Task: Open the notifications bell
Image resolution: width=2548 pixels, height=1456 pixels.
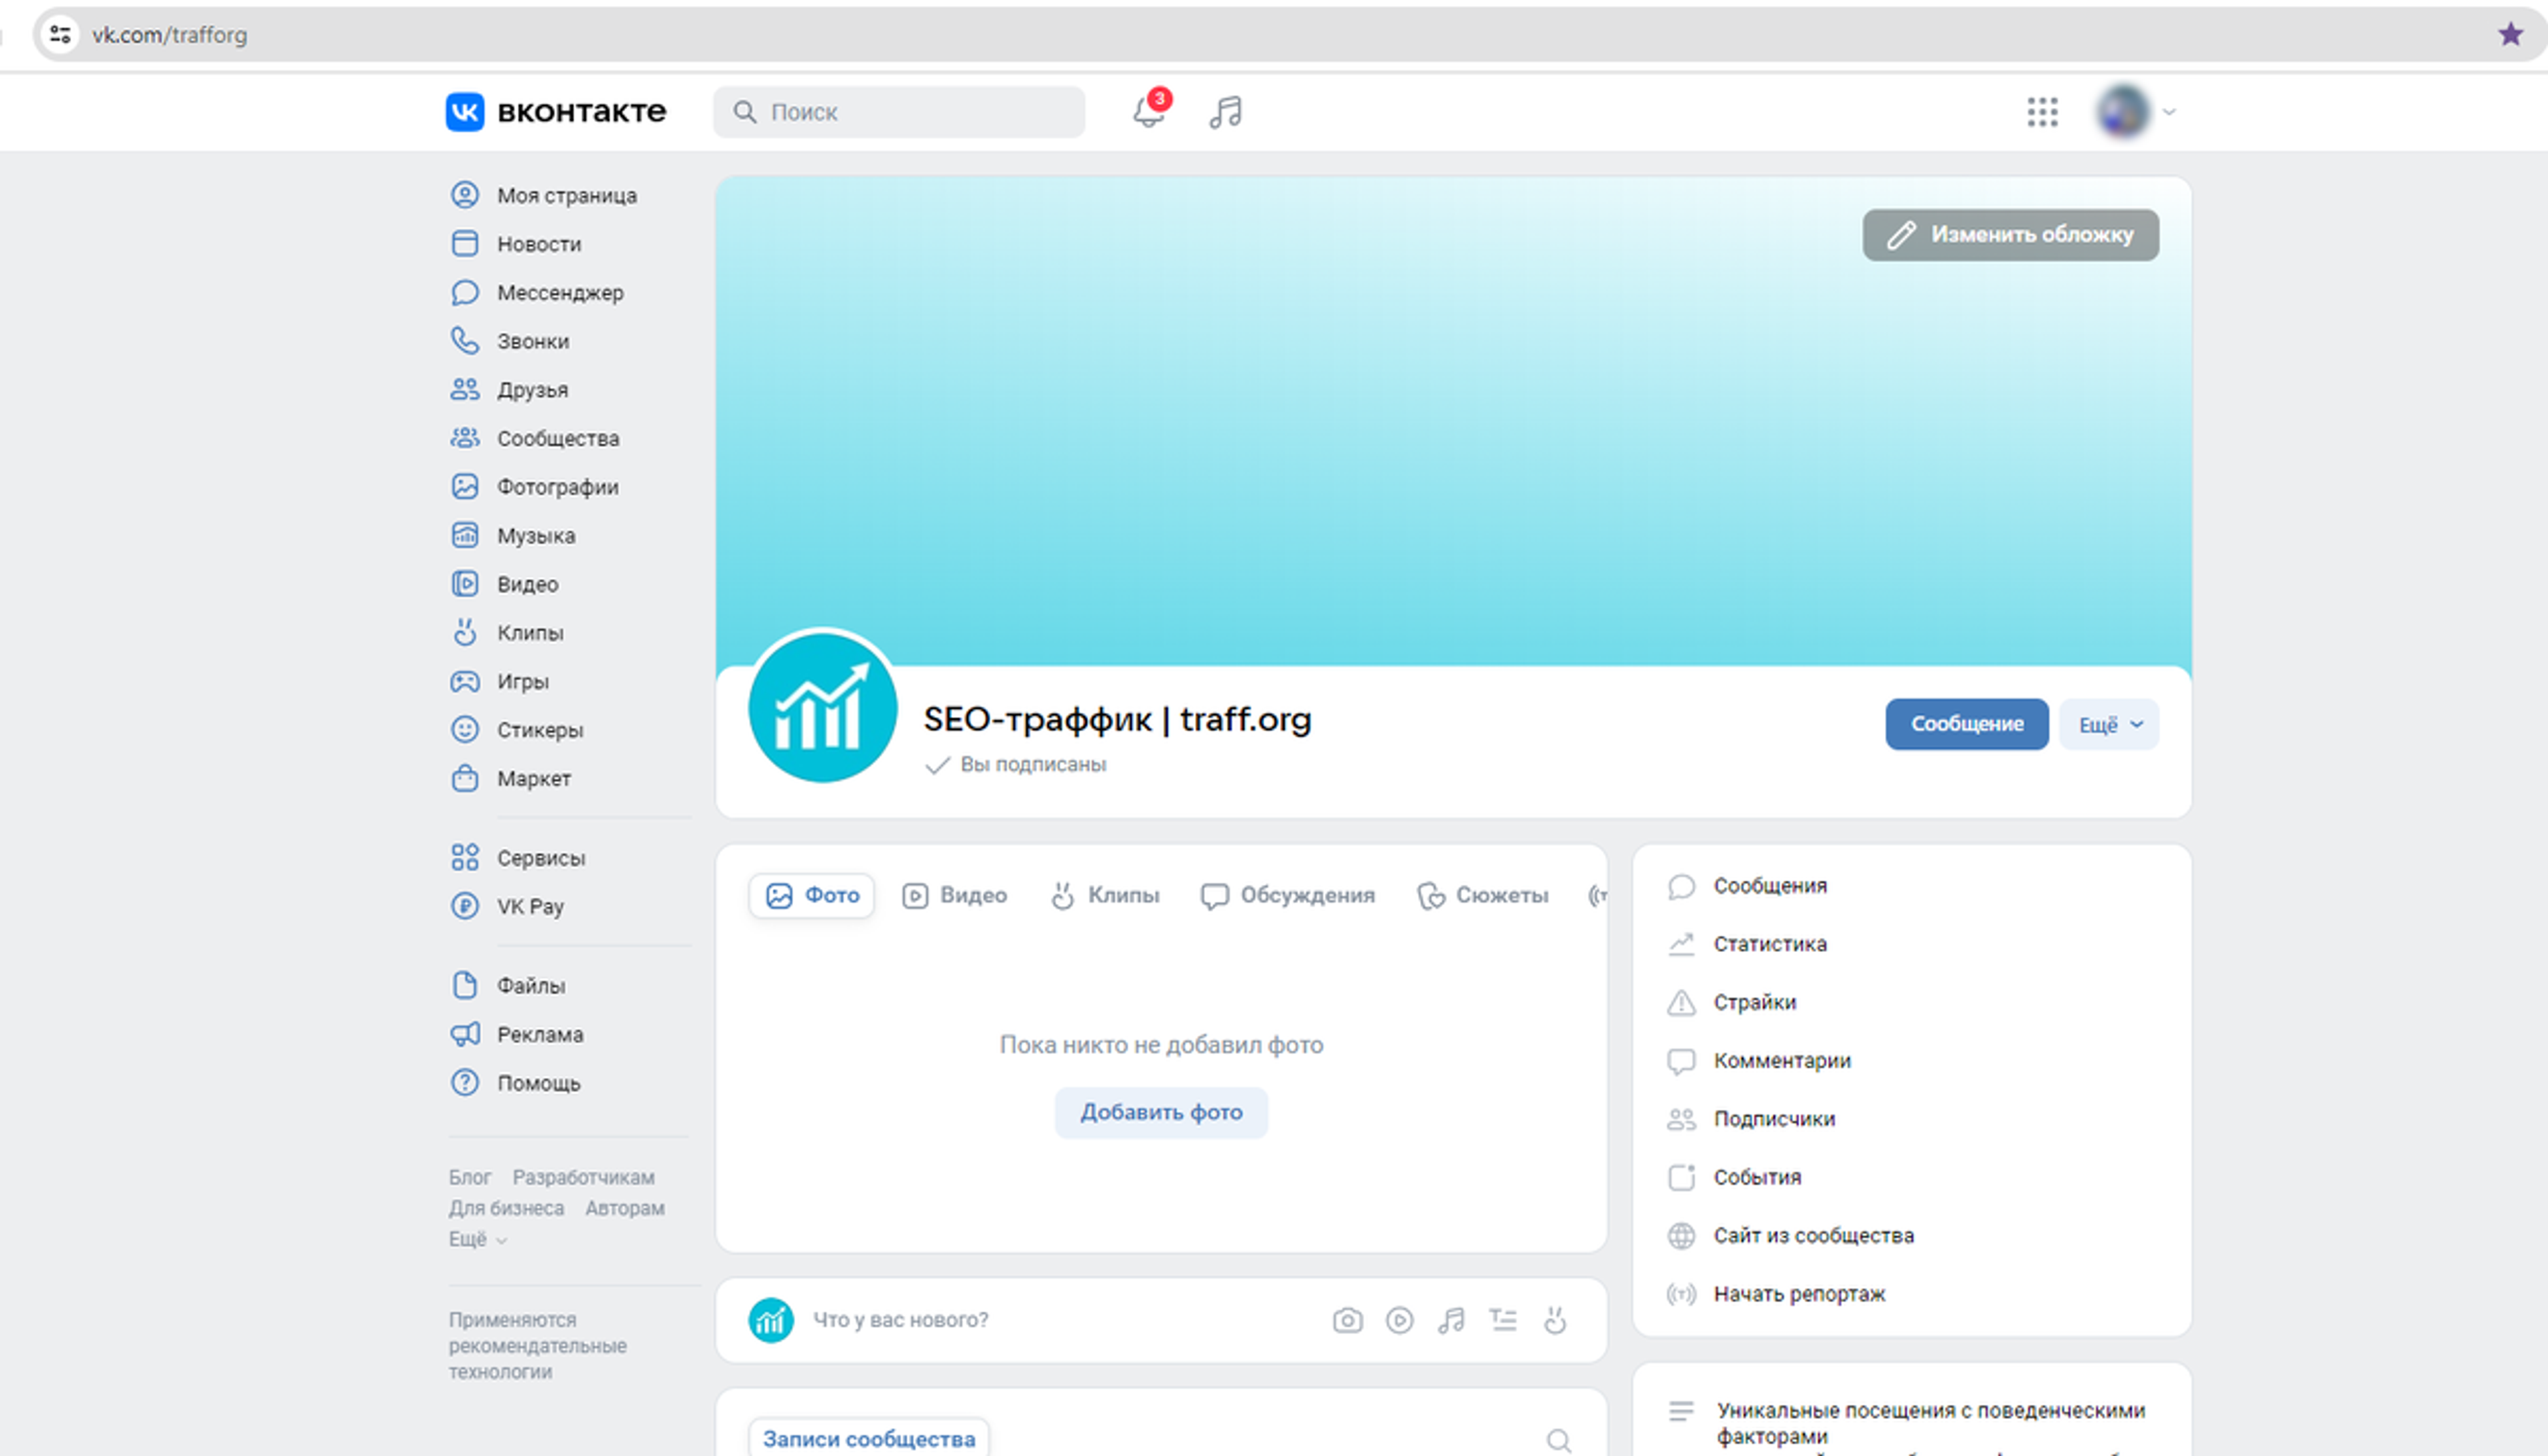Action: coord(1149,112)
